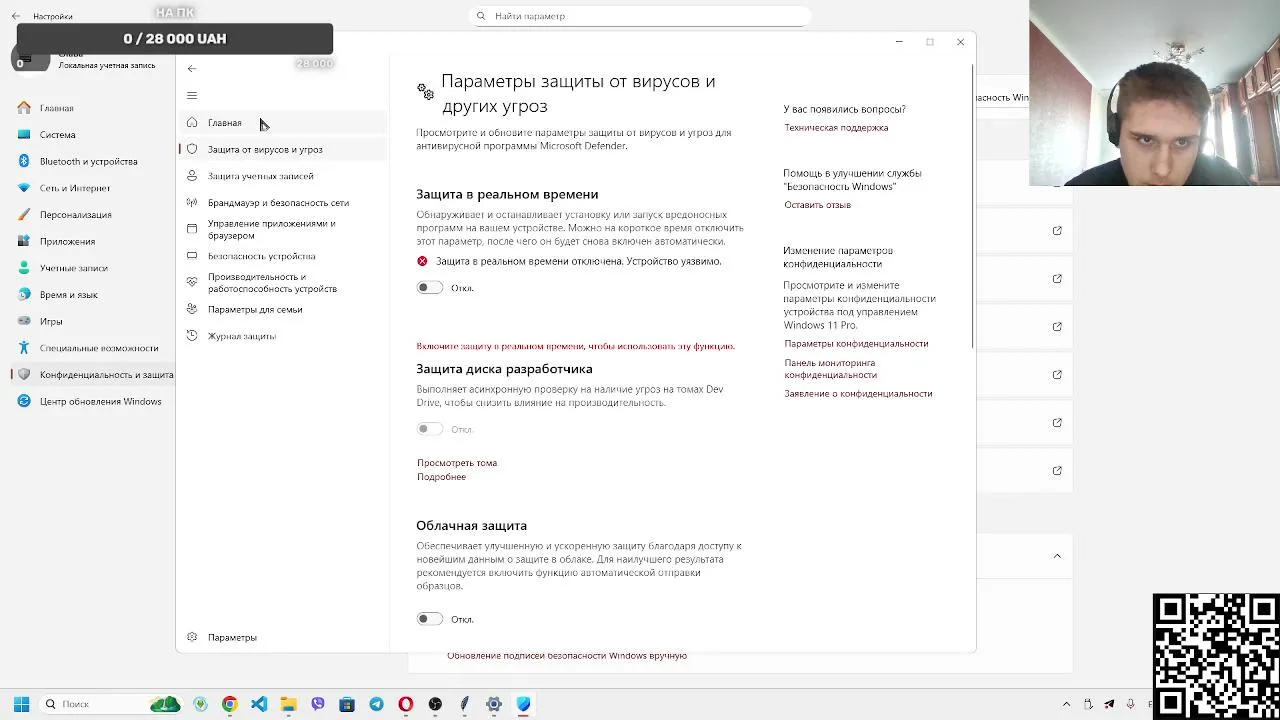Click the Персонализация brush icon in Settings
The width and height of the screenshot is (1280, 720).
[24, 214]
